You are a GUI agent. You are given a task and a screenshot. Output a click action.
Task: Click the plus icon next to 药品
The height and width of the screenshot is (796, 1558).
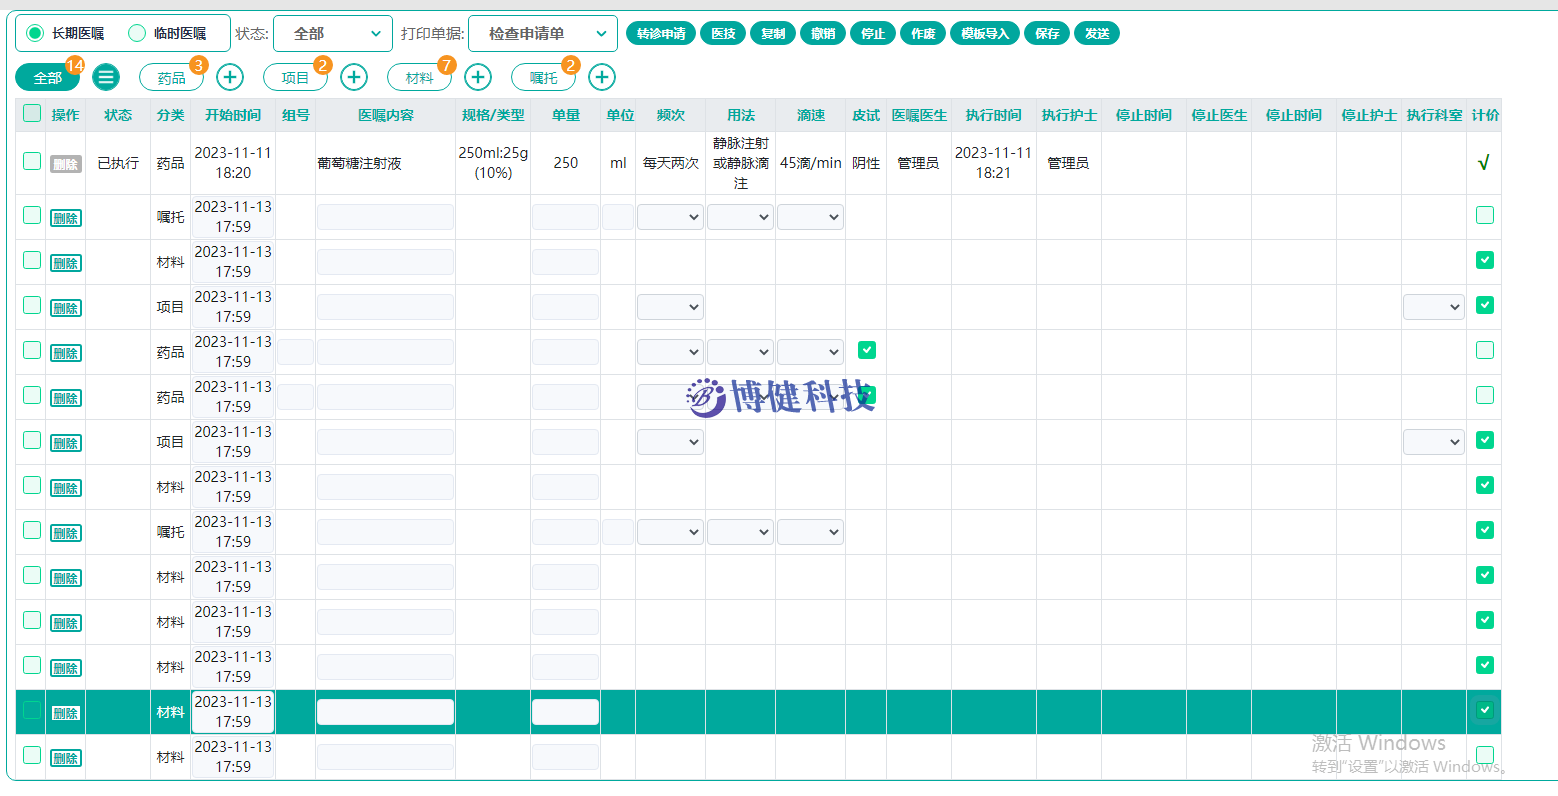point(230,77)
